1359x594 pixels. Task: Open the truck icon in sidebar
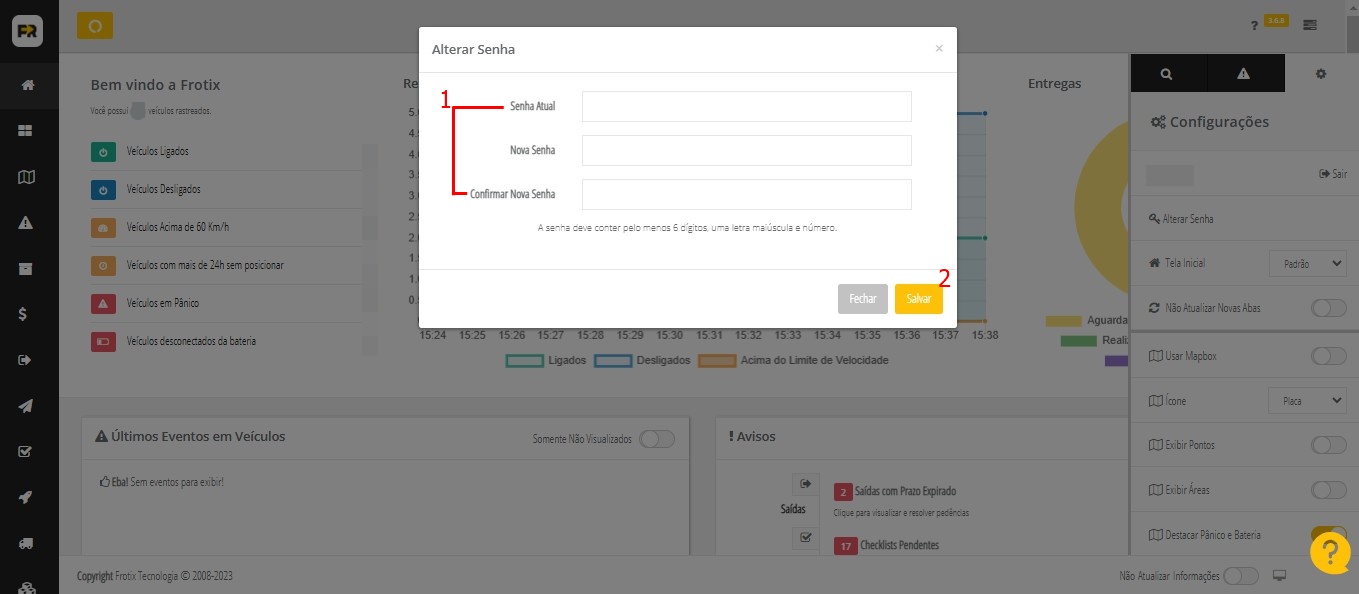pyautogui.click(x=27, y=543)
